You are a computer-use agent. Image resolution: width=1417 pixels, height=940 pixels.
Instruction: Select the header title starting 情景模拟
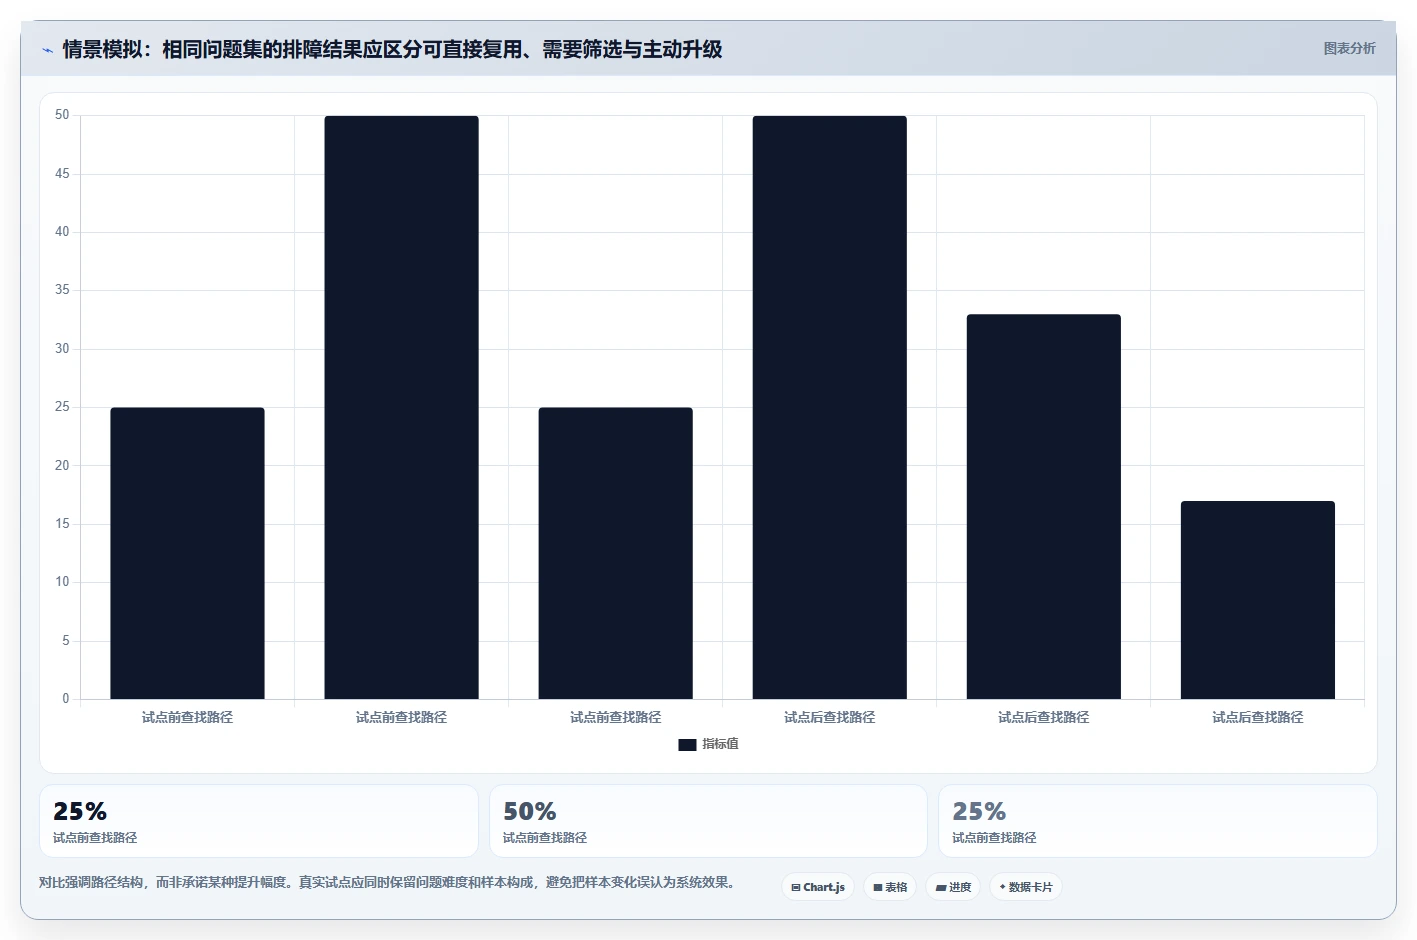pos(392,49)
